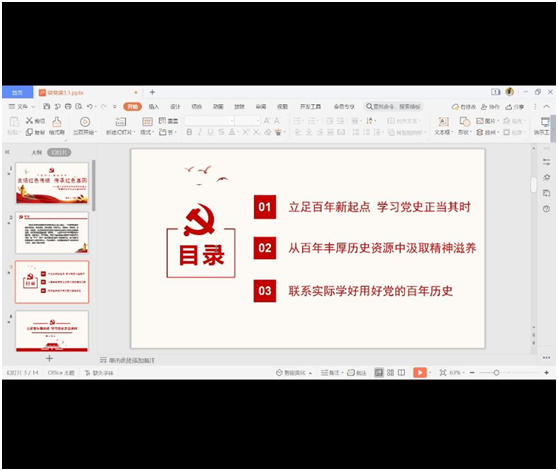The image size is (558, 471).
Task: Switch to slide sorter grid view
Action: [390, 372]
